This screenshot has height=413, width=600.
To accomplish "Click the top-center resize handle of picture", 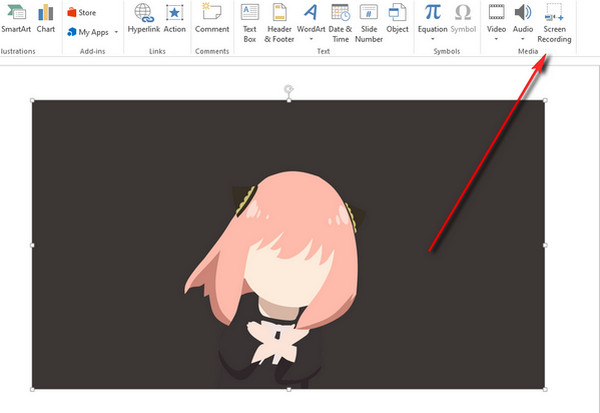I will click(289, 100).
